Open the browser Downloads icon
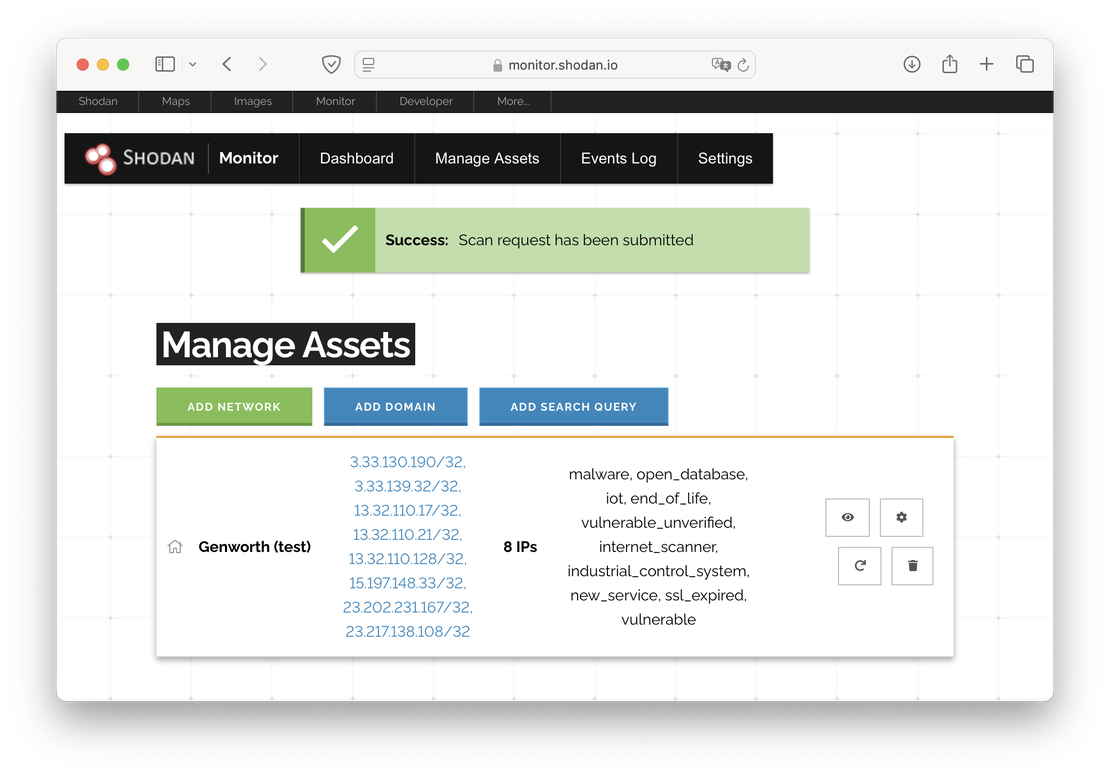The image size is (1110, 776). [x=911, y=63]
